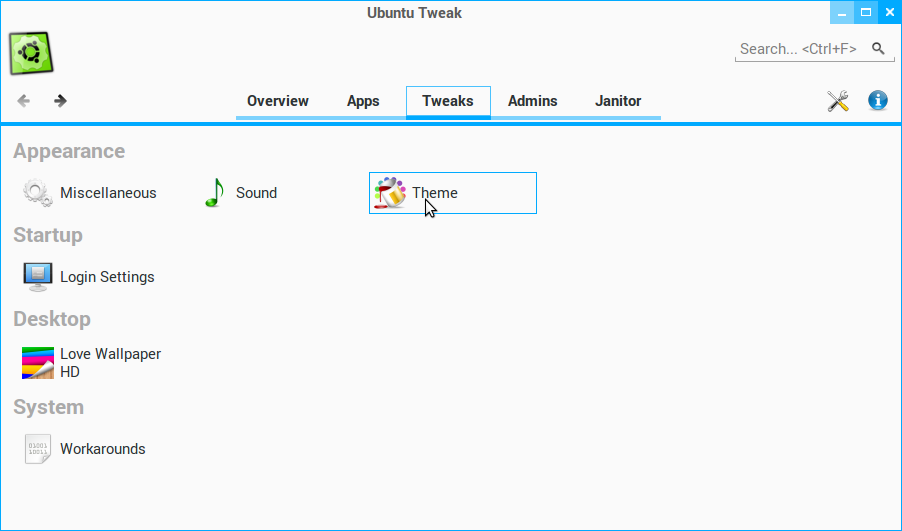Go forward with the right arrow
This screenshot has height=531, width=902.
[x=60, y=100]
